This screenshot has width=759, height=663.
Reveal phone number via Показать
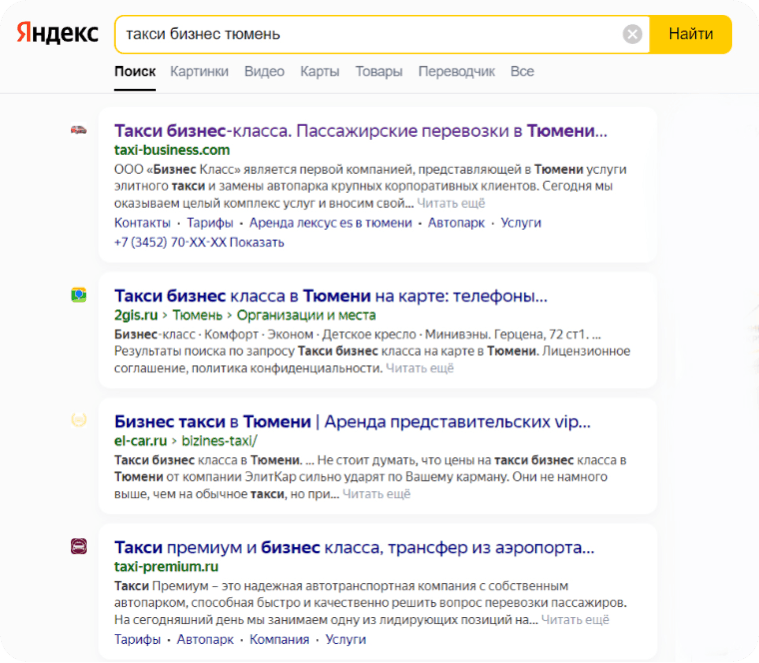(257, 242)
